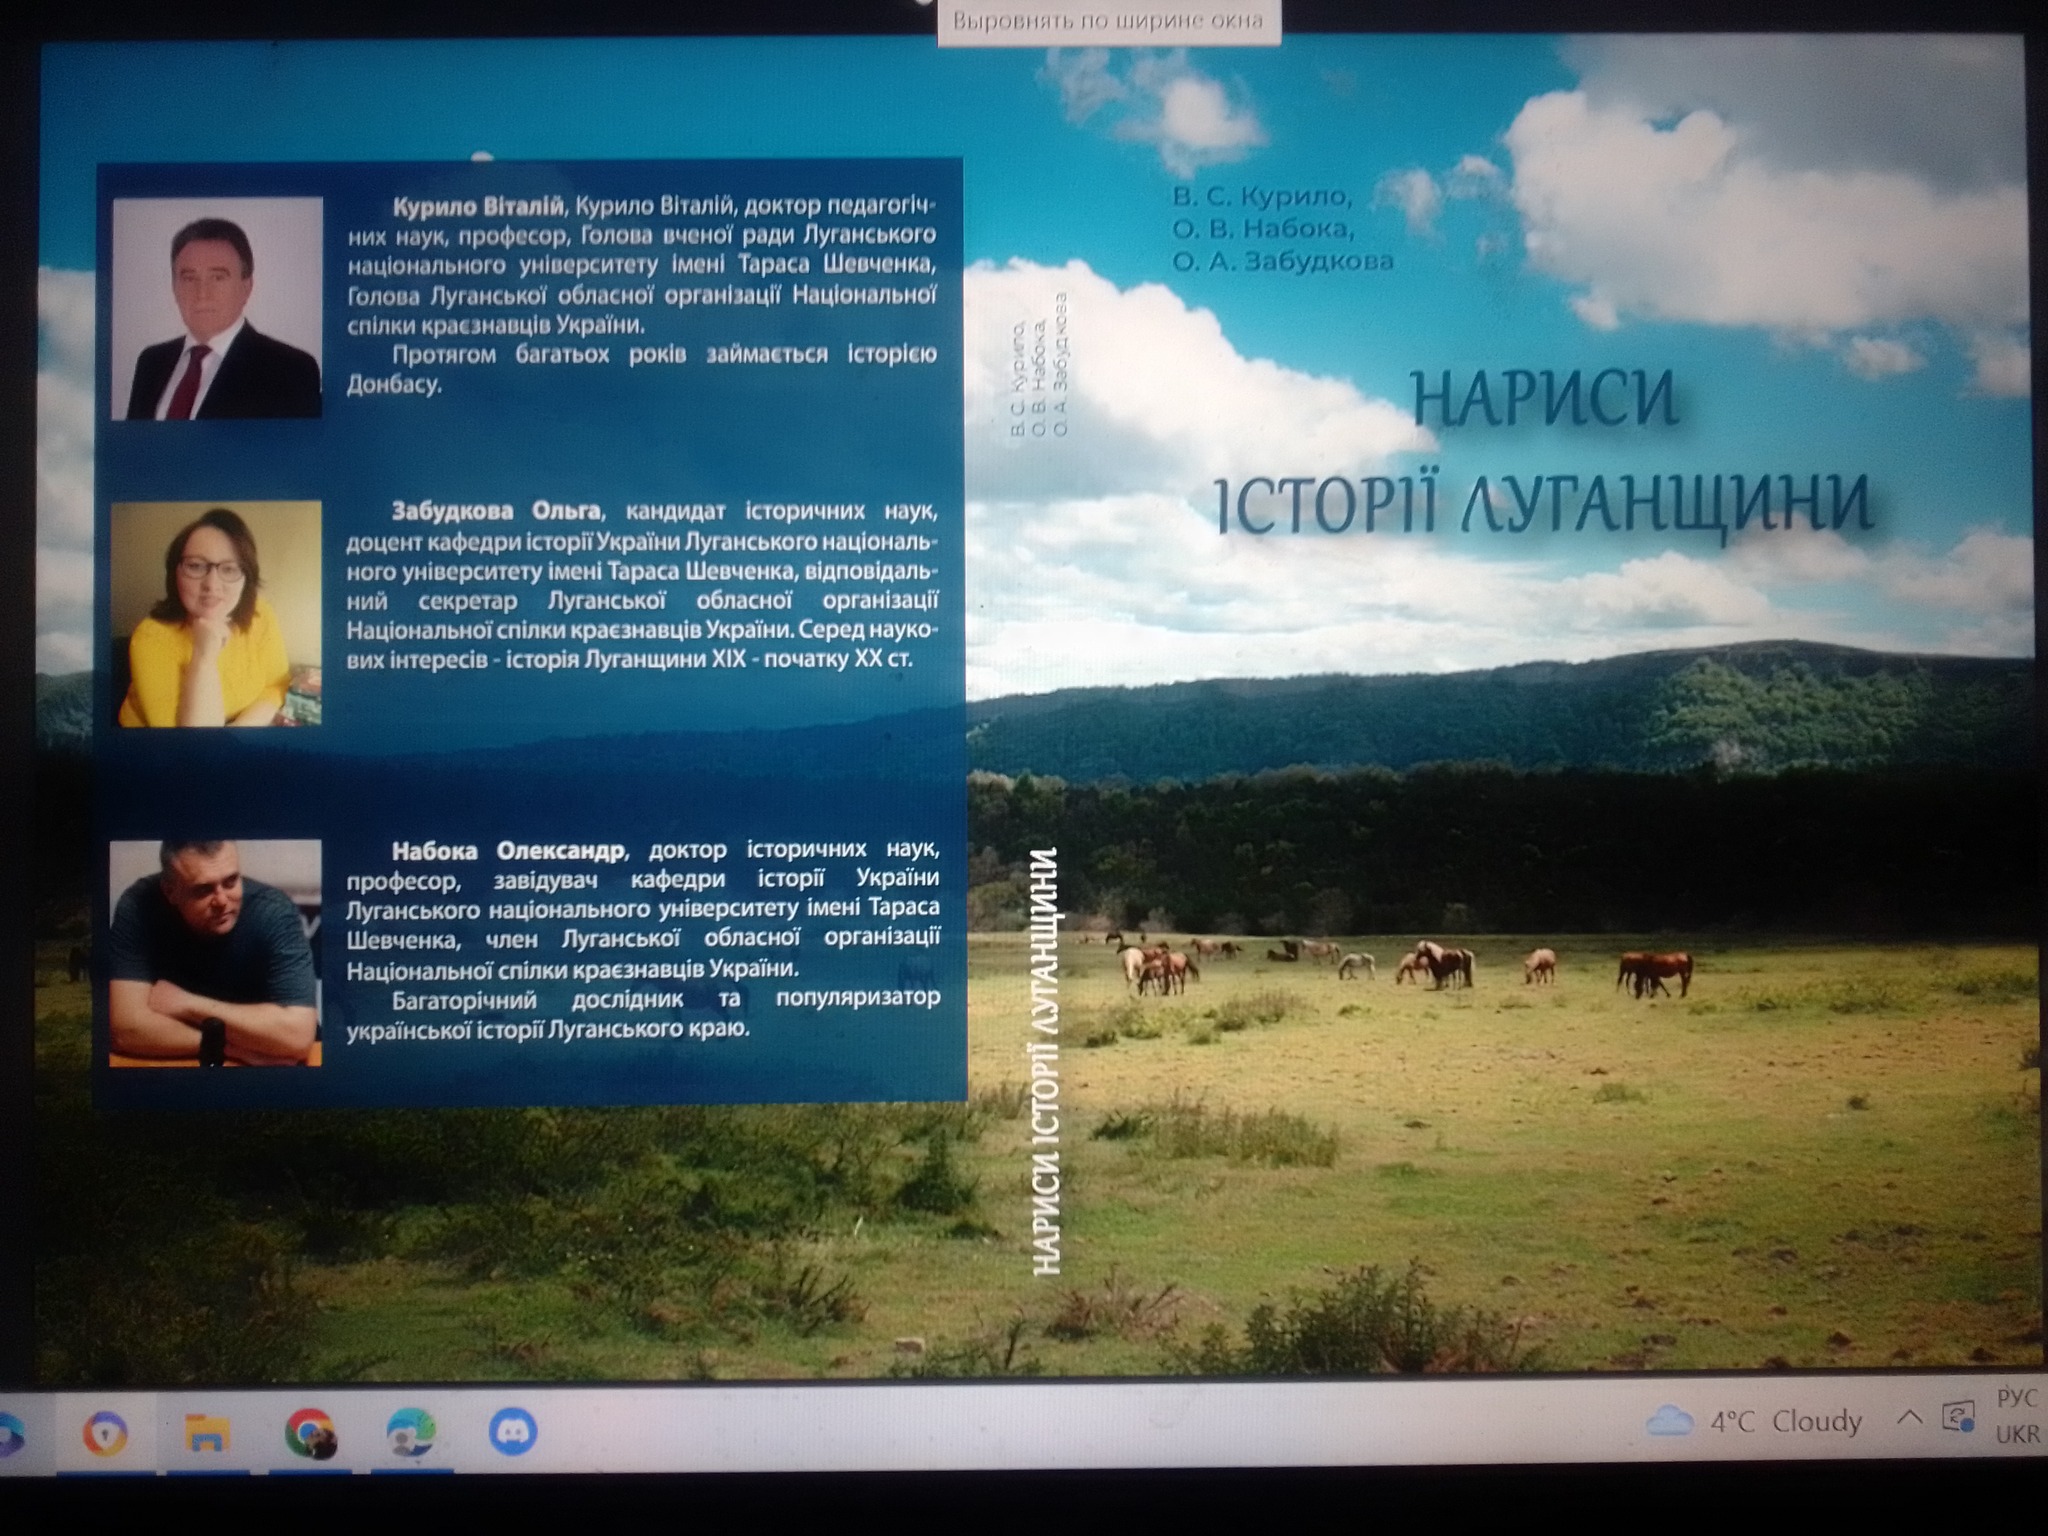Viewport: 2048px width, 1536px height.
Task: Switch to Google Chrome in taskbar
Action: (309, 1433)
